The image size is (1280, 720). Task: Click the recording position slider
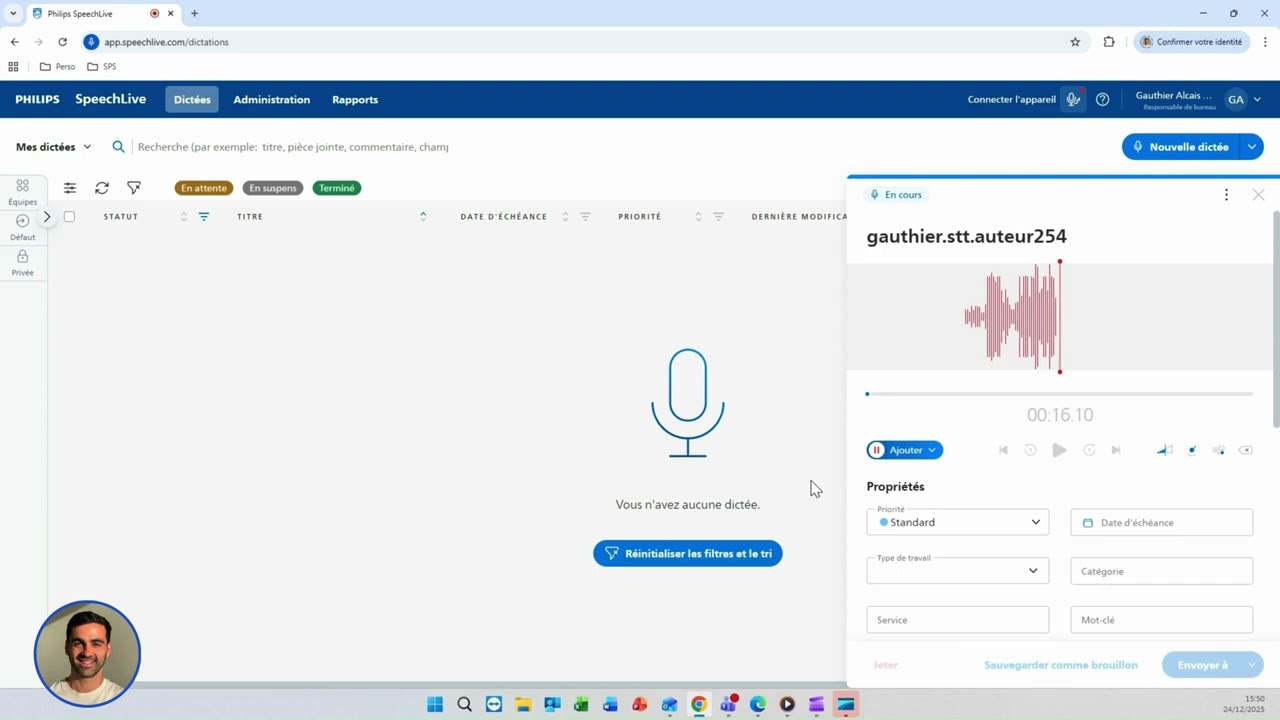(x=1060, y=394)
